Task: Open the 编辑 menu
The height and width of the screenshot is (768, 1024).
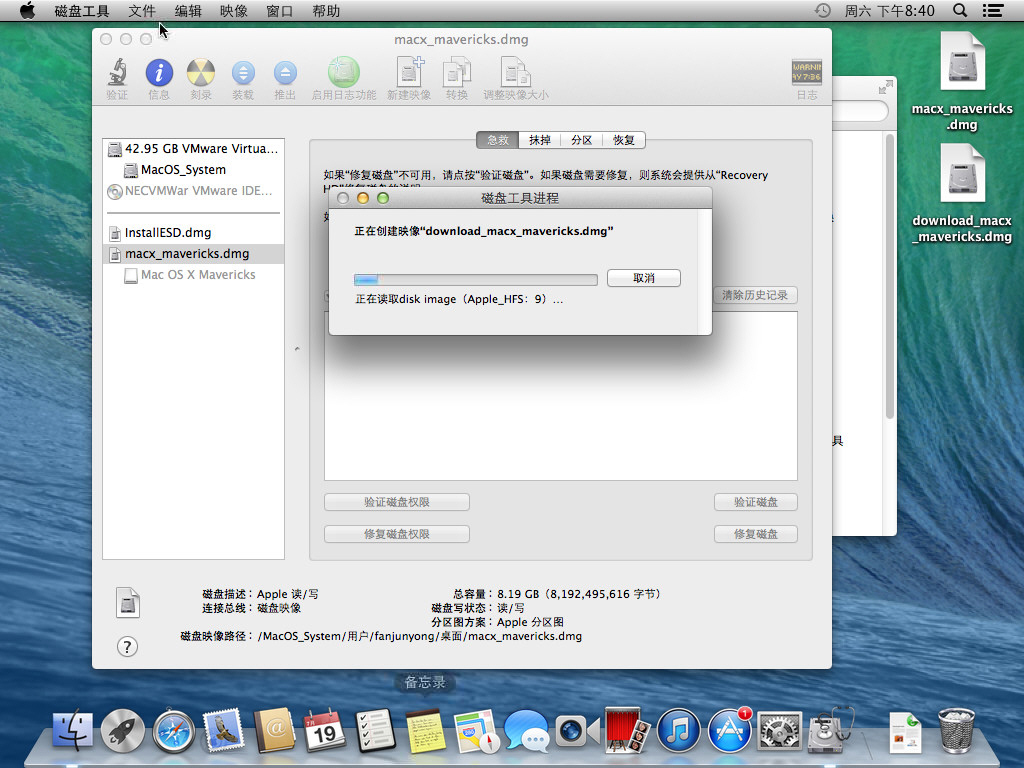Action: pyautogui.click(x=188, y=11)
